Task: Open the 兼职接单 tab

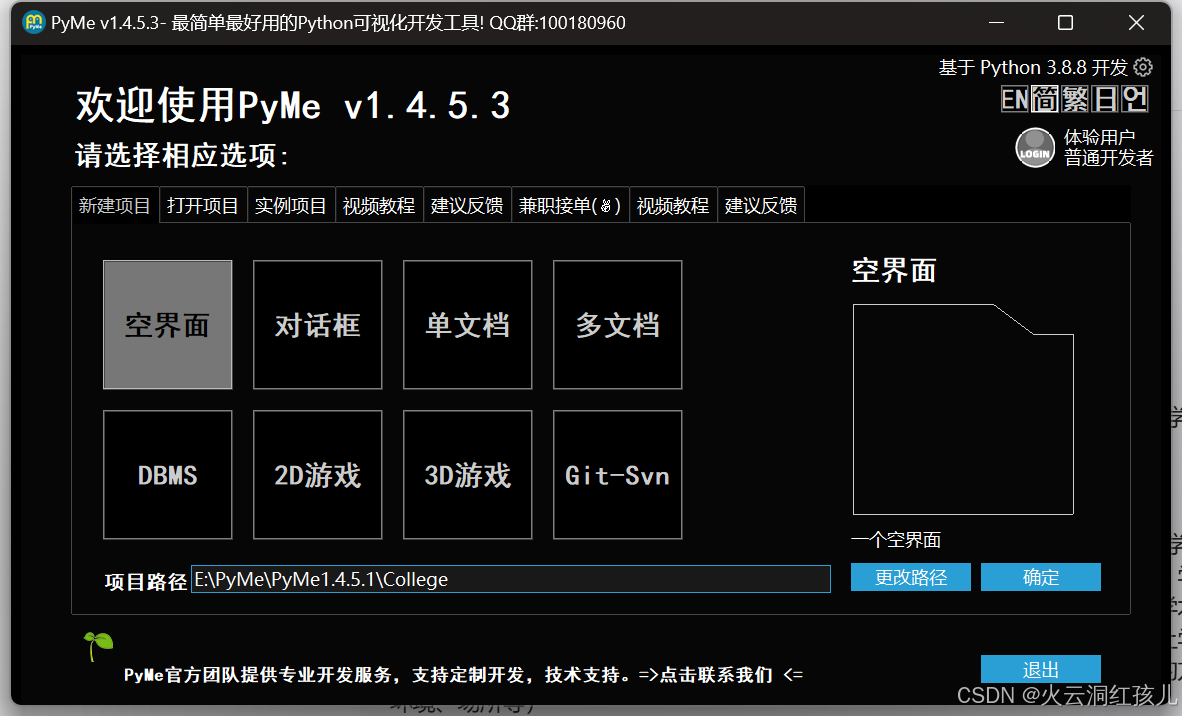Action: click(570, 205)
